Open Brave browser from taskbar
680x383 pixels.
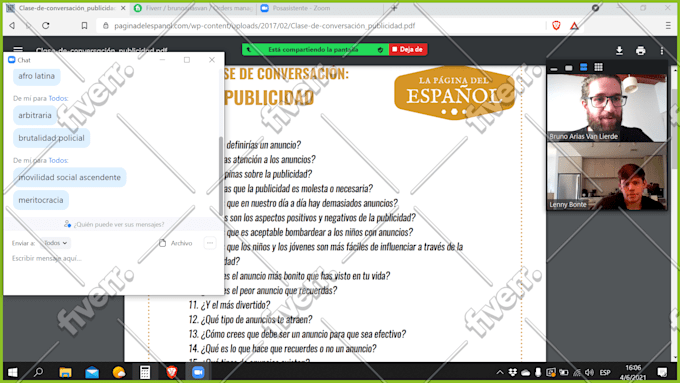point(172,372)
